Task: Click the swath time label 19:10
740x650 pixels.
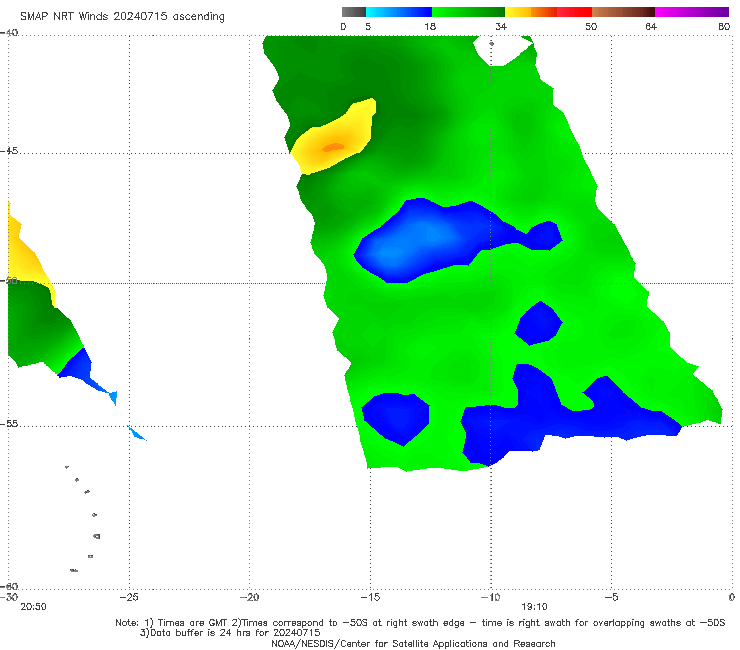Action: tap(534, 607)
